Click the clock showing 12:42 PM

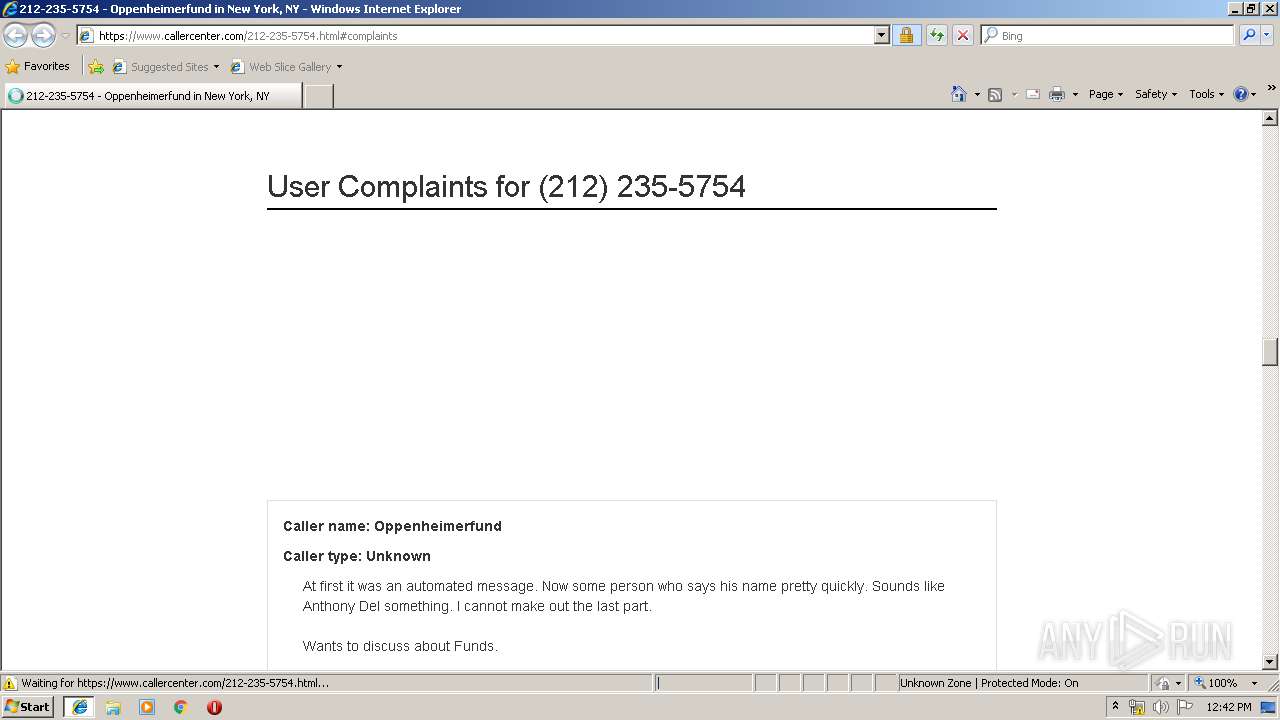click(1229, 707)
